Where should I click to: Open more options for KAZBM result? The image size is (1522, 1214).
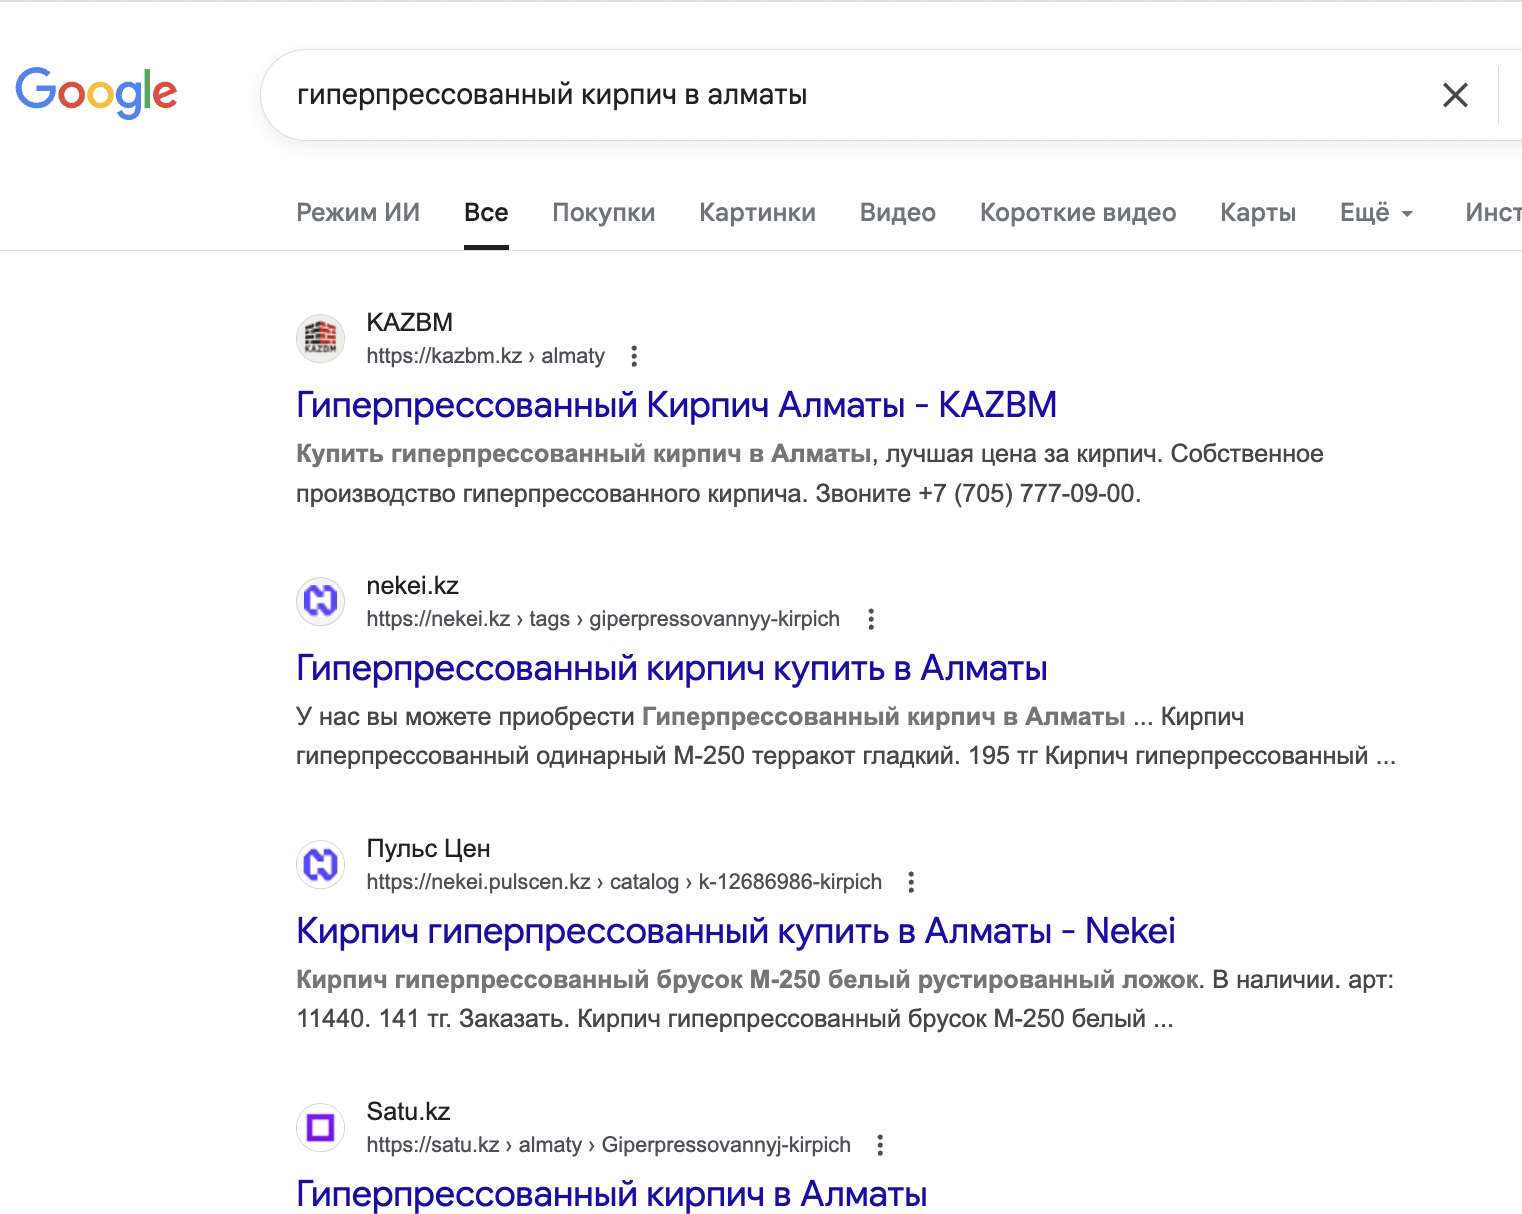(x=634, y=356)
